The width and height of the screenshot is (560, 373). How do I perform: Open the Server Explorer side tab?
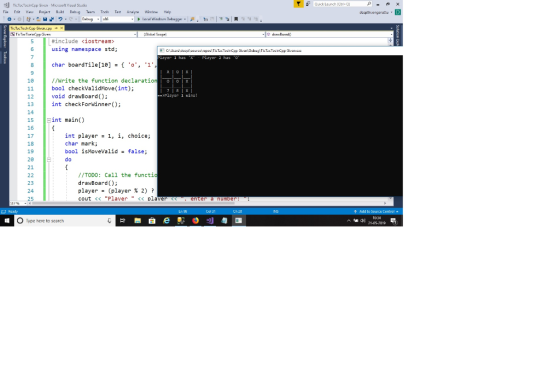click(x=5, y=36)
